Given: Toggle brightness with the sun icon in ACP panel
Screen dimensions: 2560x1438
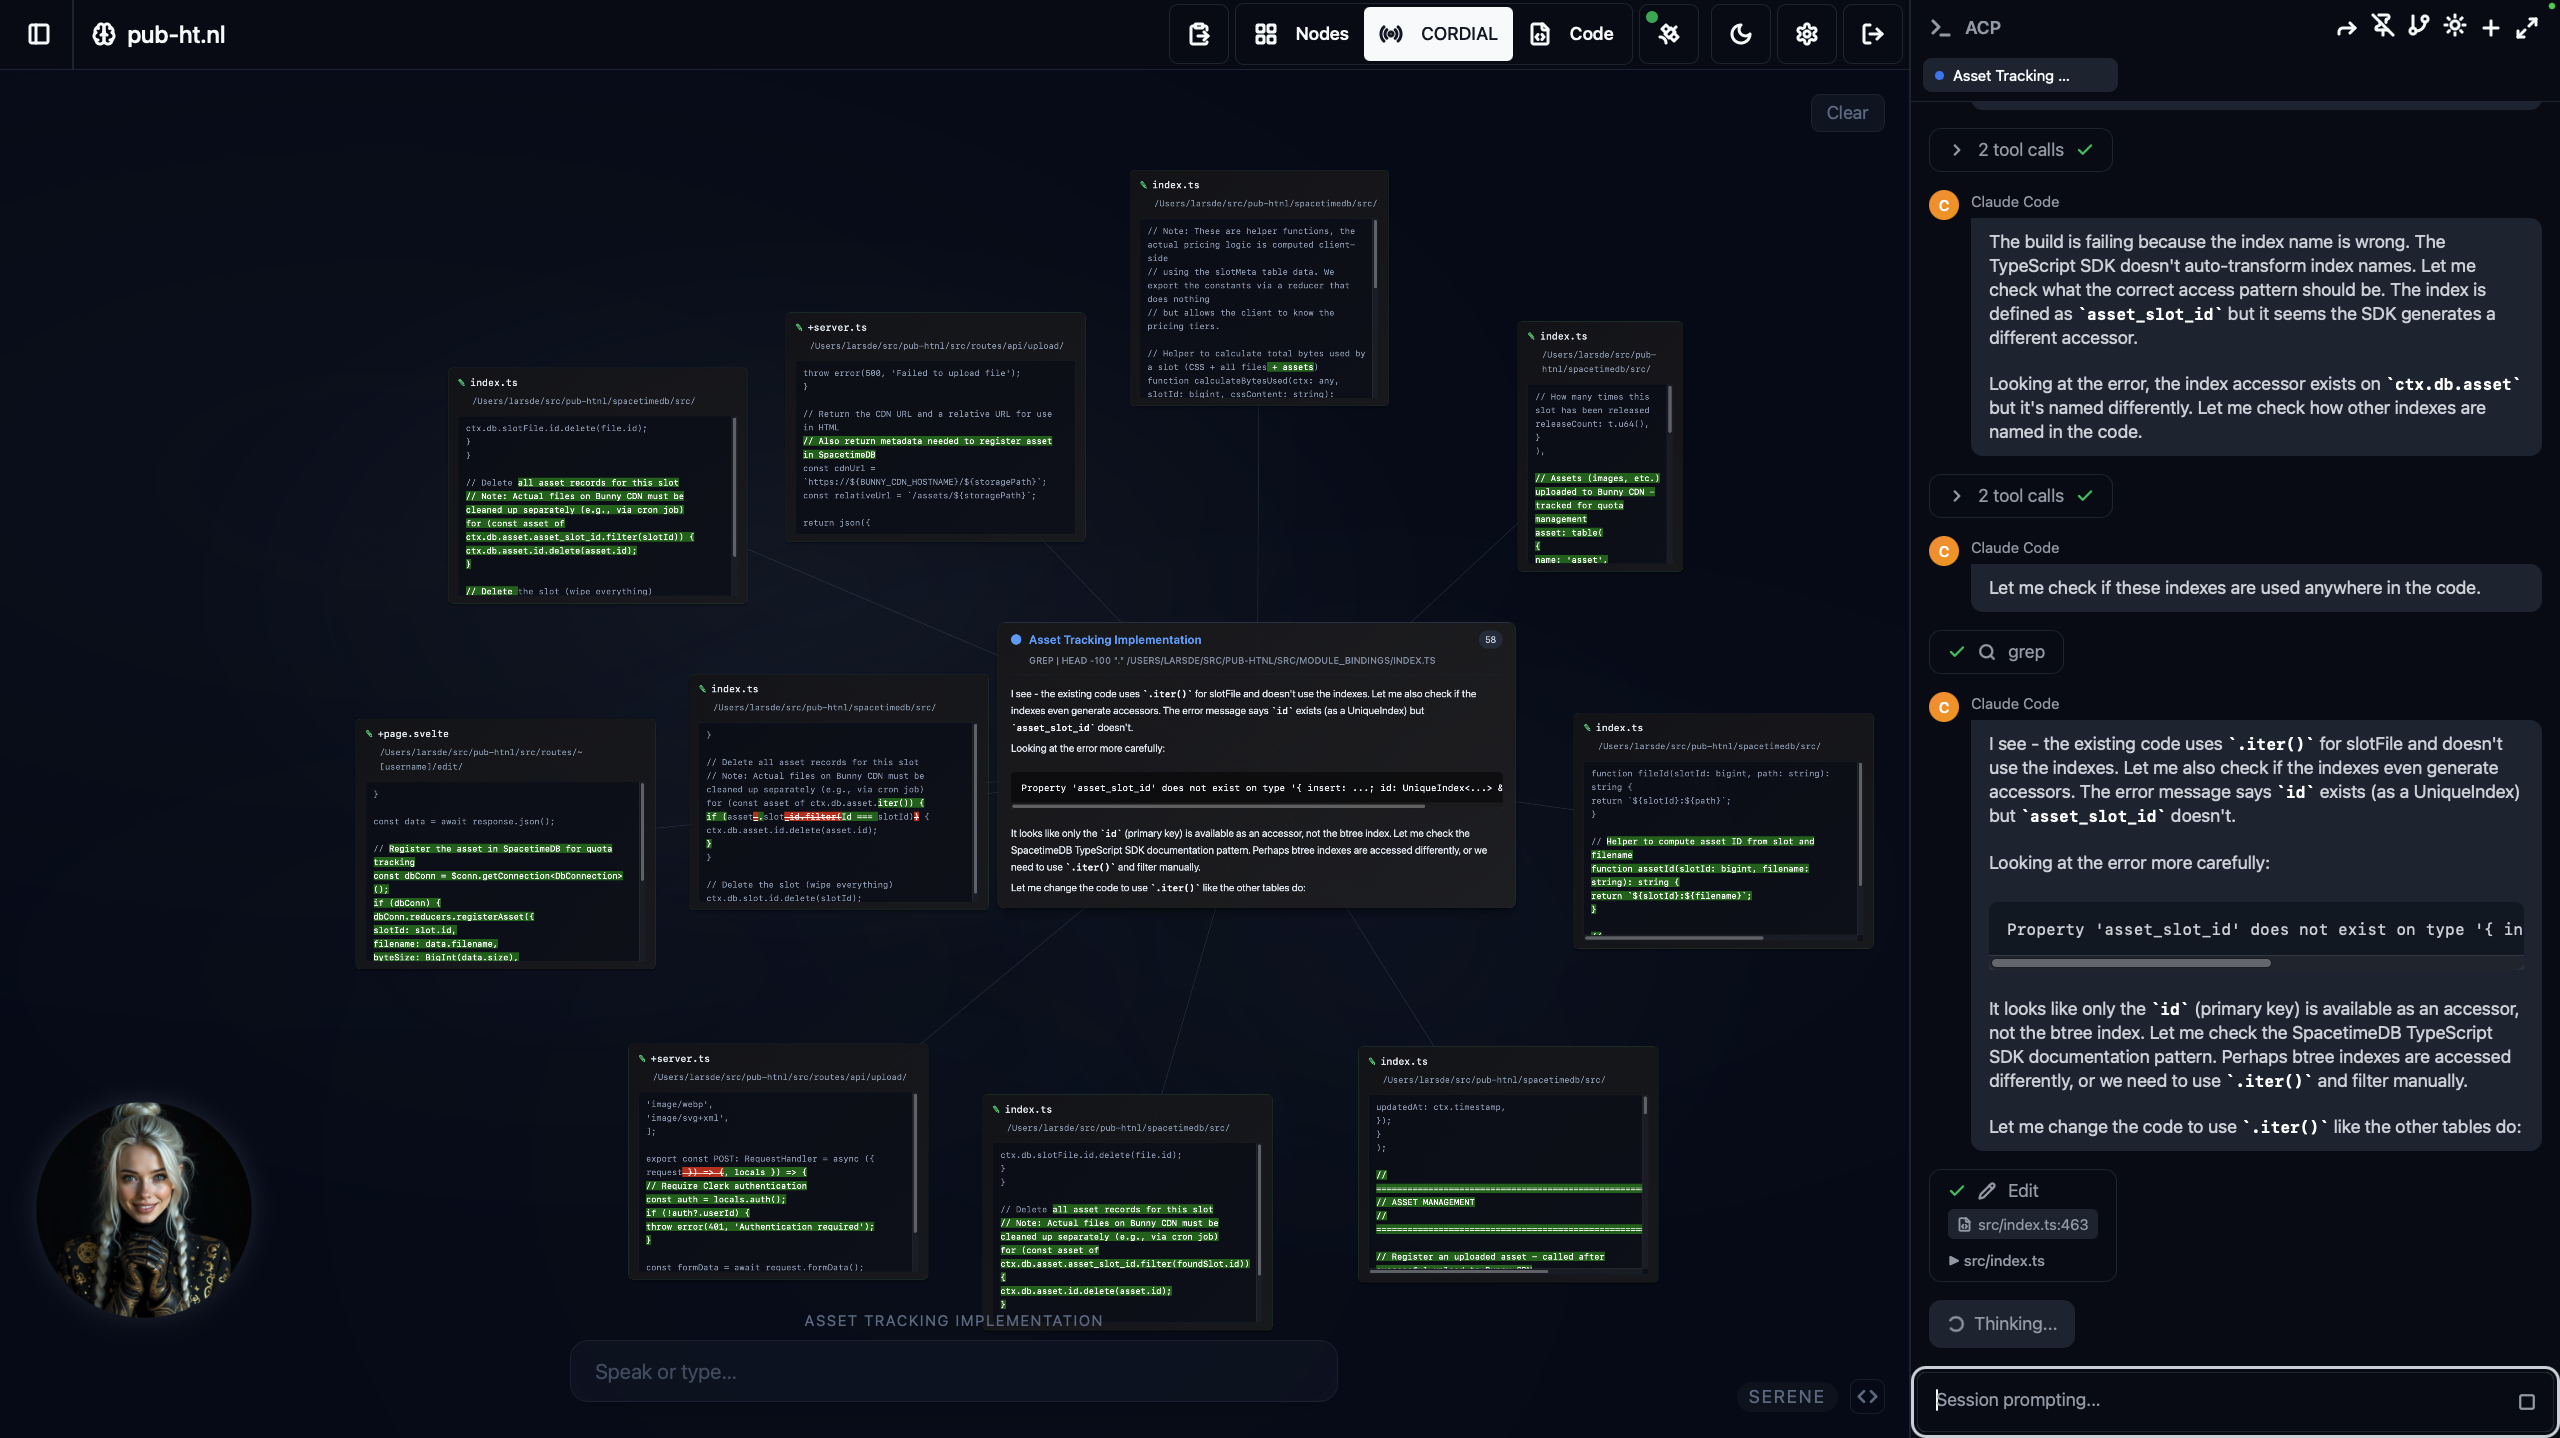Looking at the screenshot, I should (x=2455, y=27).
